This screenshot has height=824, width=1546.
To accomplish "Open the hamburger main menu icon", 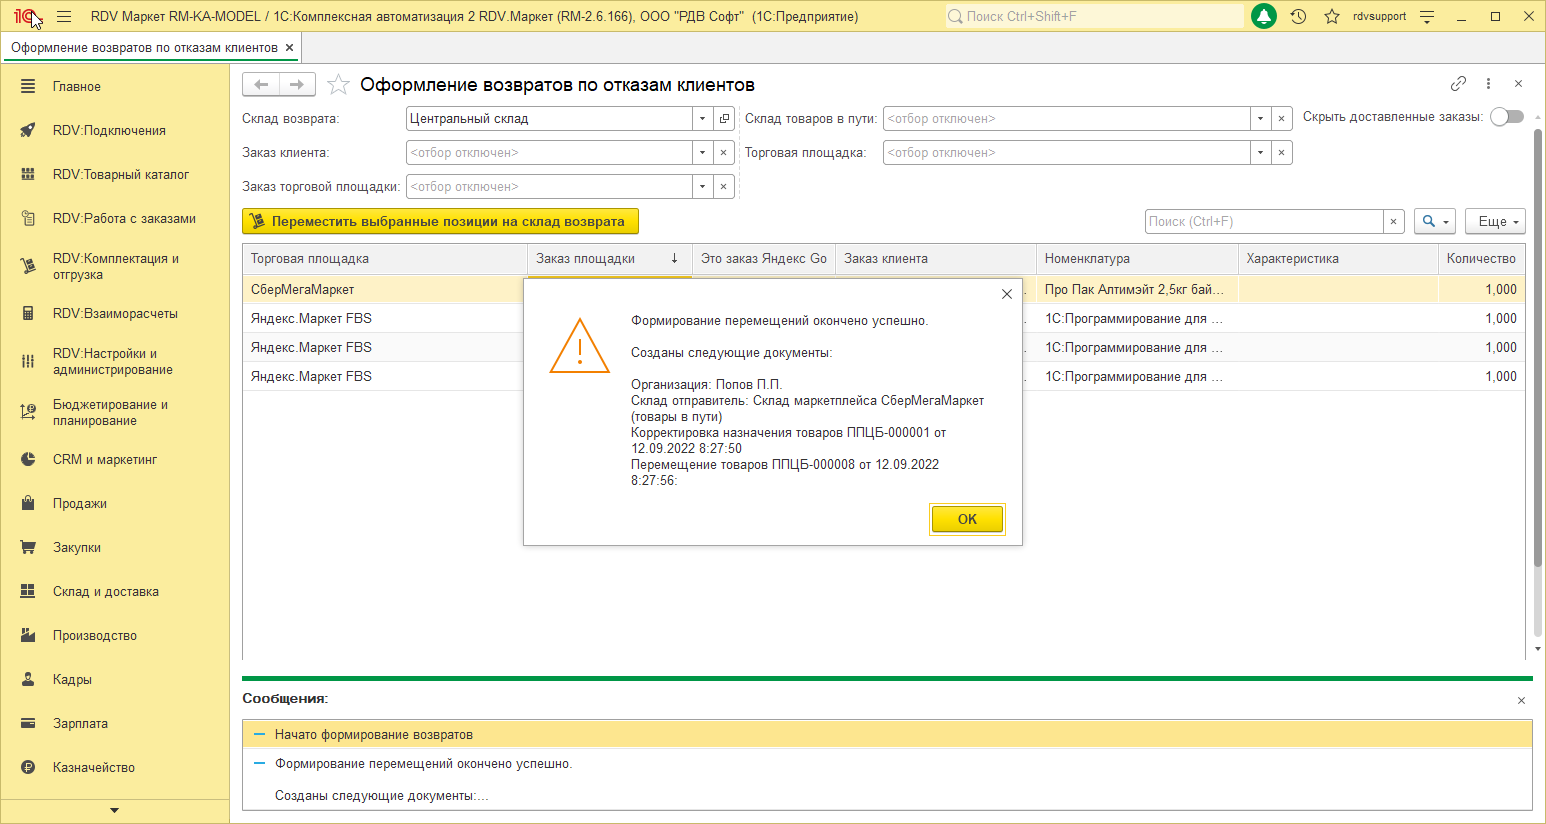I will click(64, 17).
